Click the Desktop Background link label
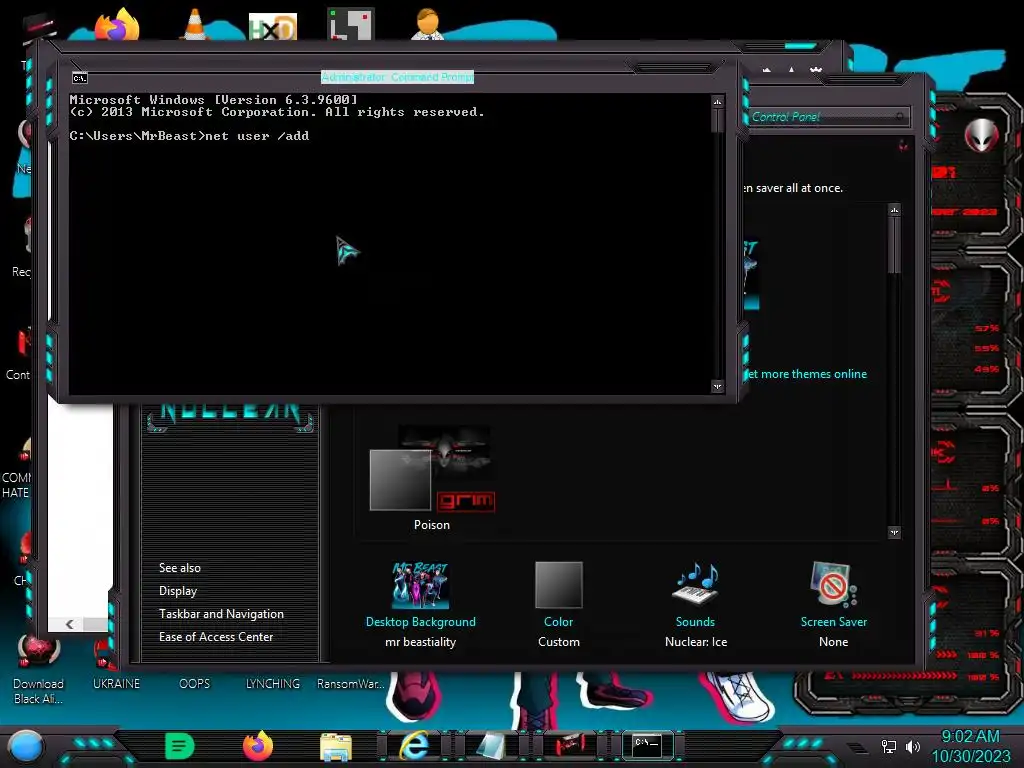 click(421, 622)
